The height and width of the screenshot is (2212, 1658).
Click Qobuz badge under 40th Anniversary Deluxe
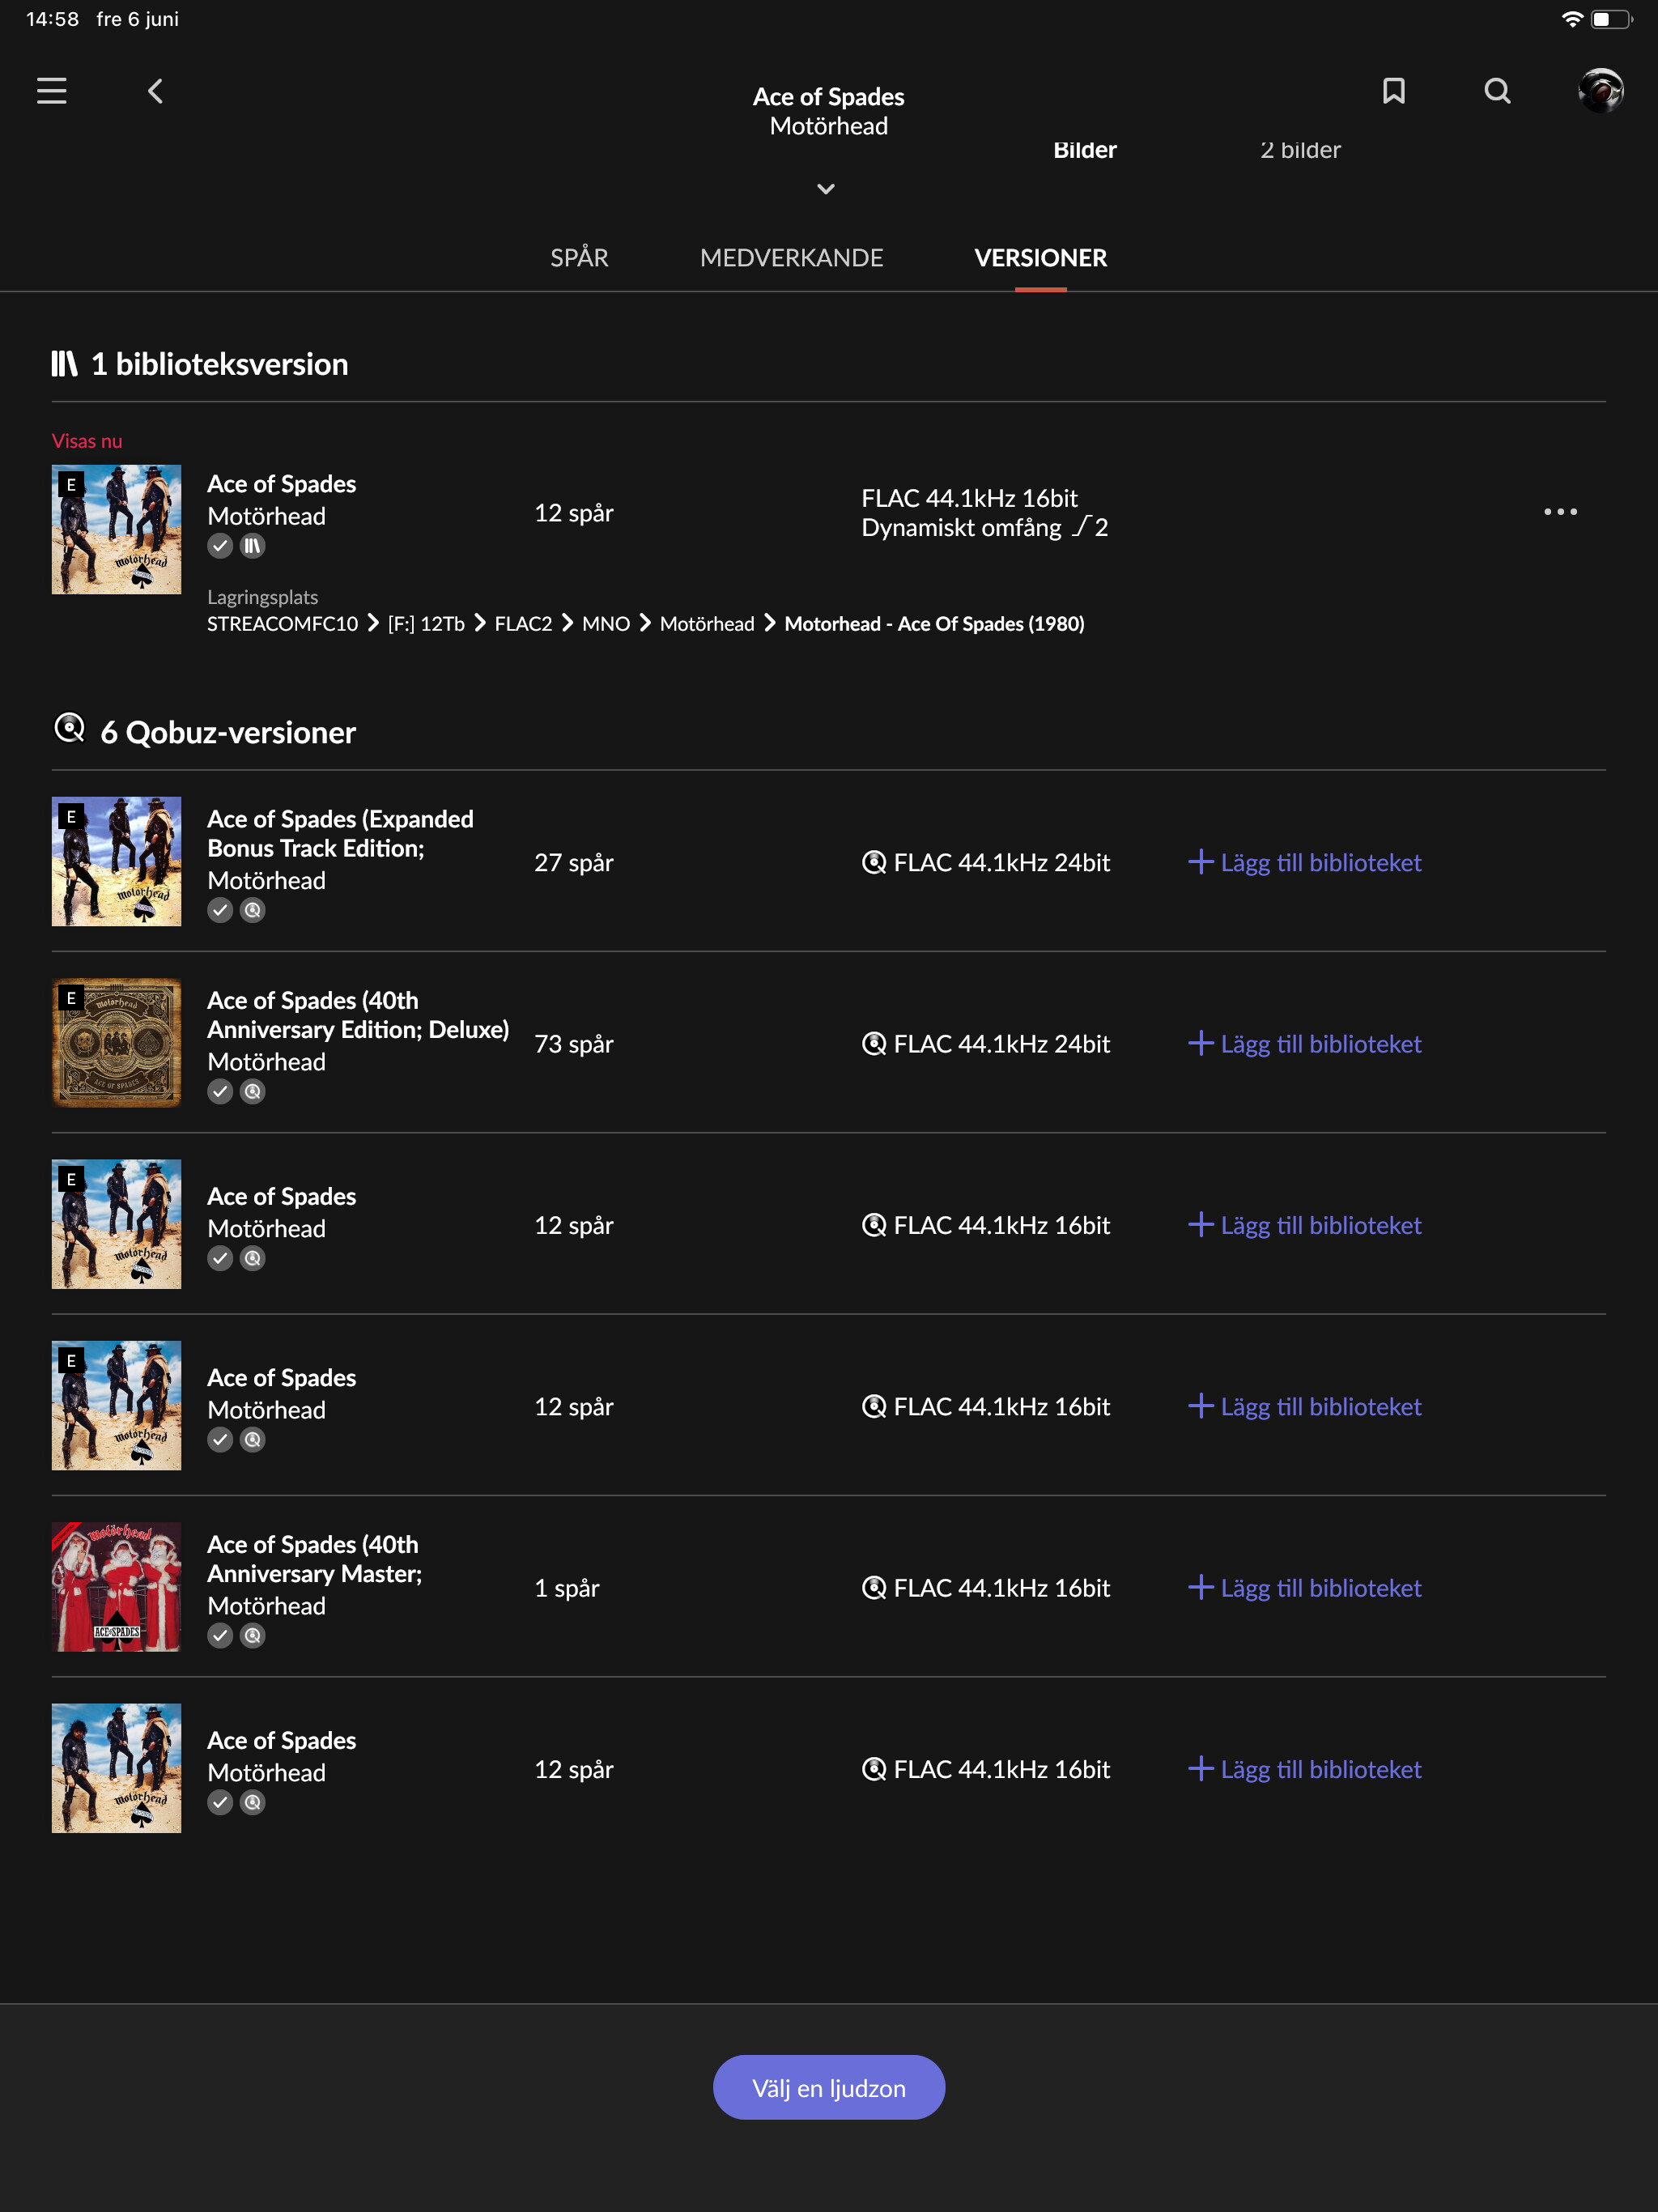253,1092
